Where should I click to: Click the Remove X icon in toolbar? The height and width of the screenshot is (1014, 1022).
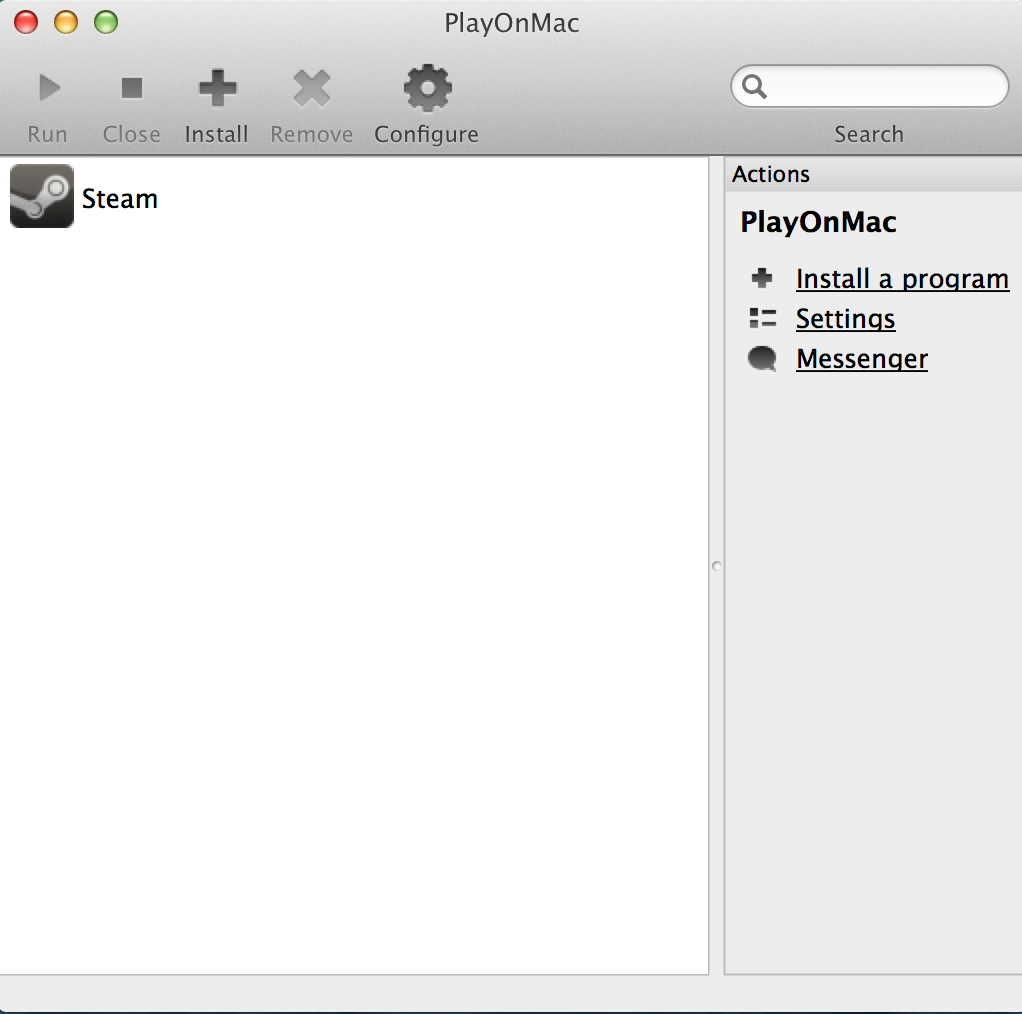312,87
